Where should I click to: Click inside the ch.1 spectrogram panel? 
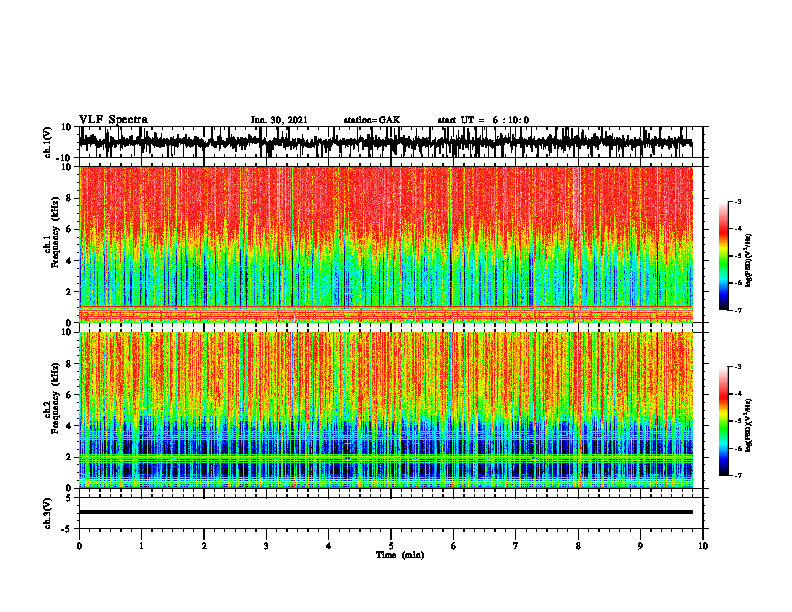click(x=385, y=244)
